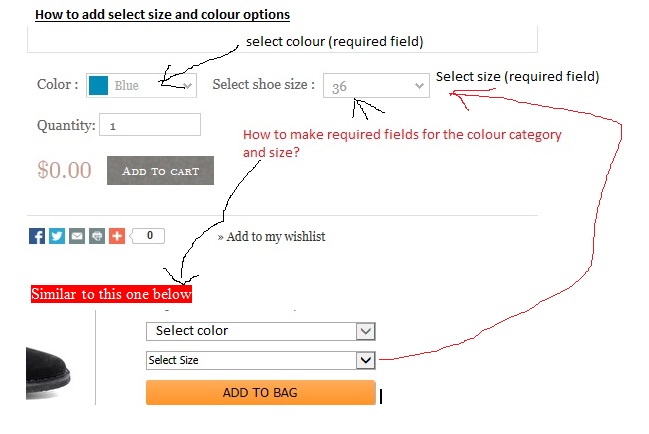Viewport: 649px width, 434px height.
Task: Click the print icon
Action: click(97, 236)
